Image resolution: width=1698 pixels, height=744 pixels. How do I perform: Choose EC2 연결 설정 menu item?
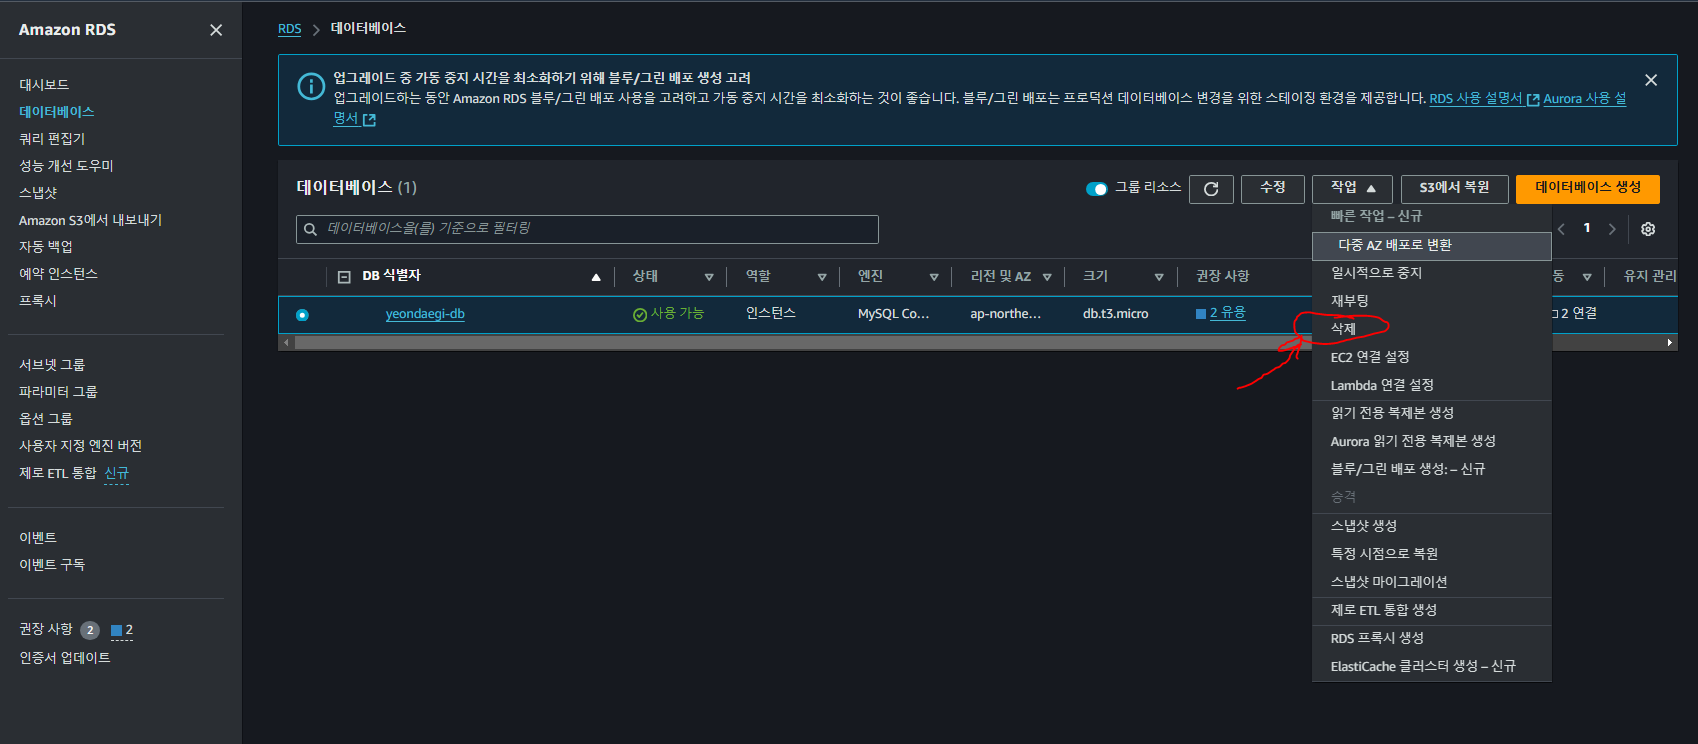point(1431,357)
